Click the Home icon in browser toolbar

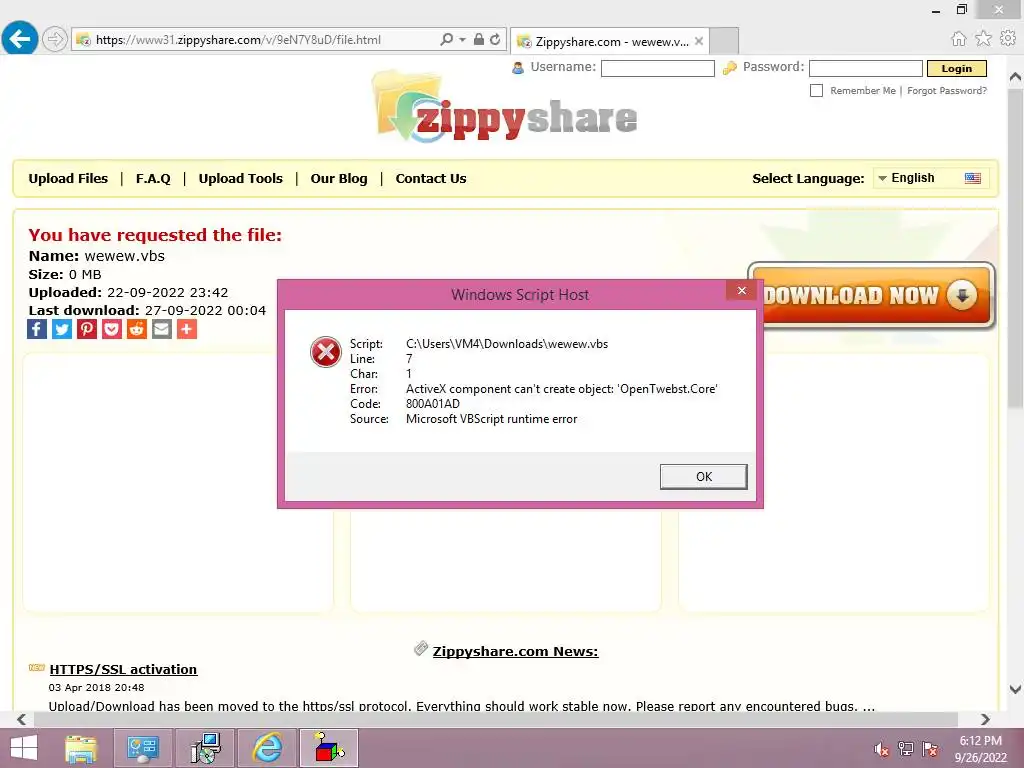click(x=958, y=39)
